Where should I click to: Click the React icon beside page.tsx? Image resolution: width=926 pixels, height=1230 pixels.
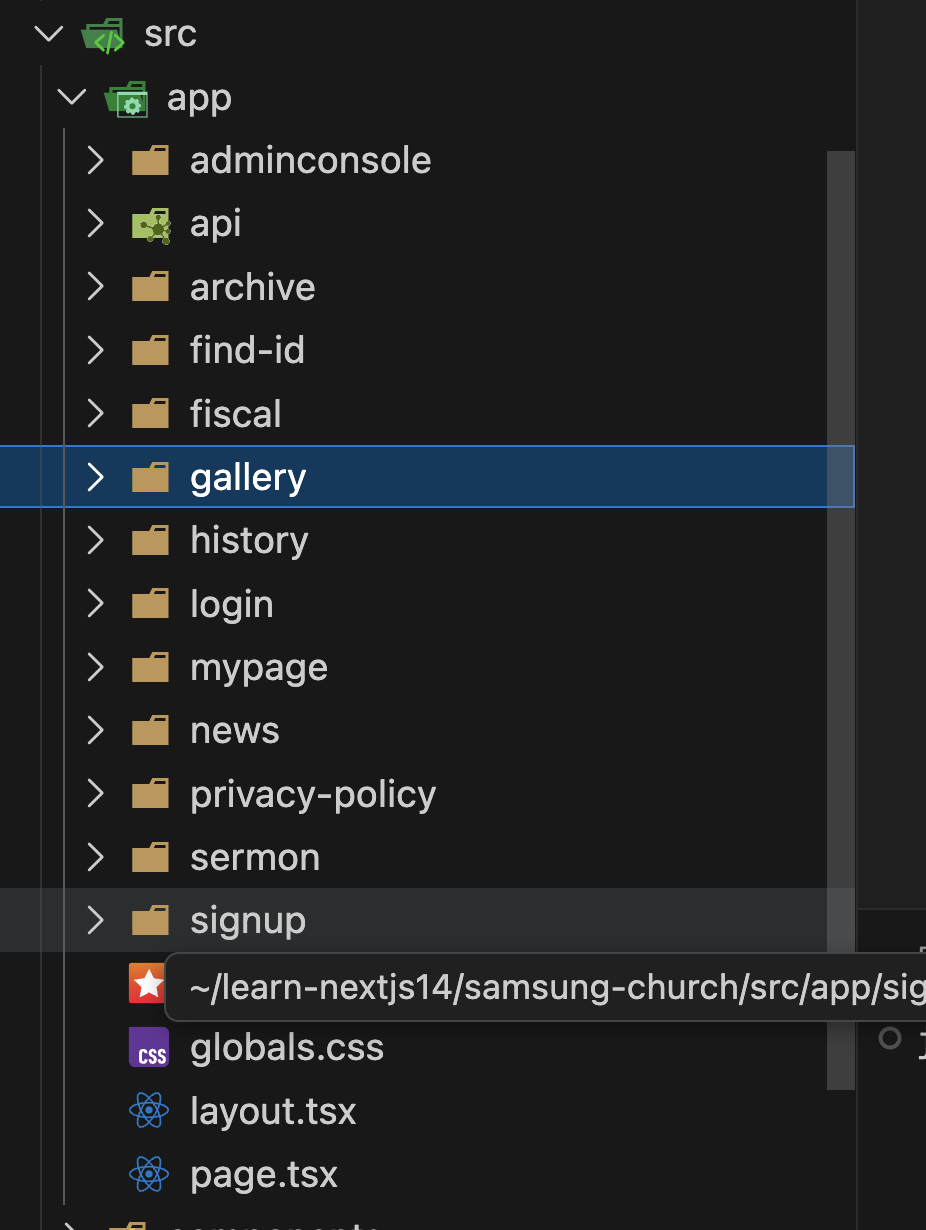tap(149, 1174)
